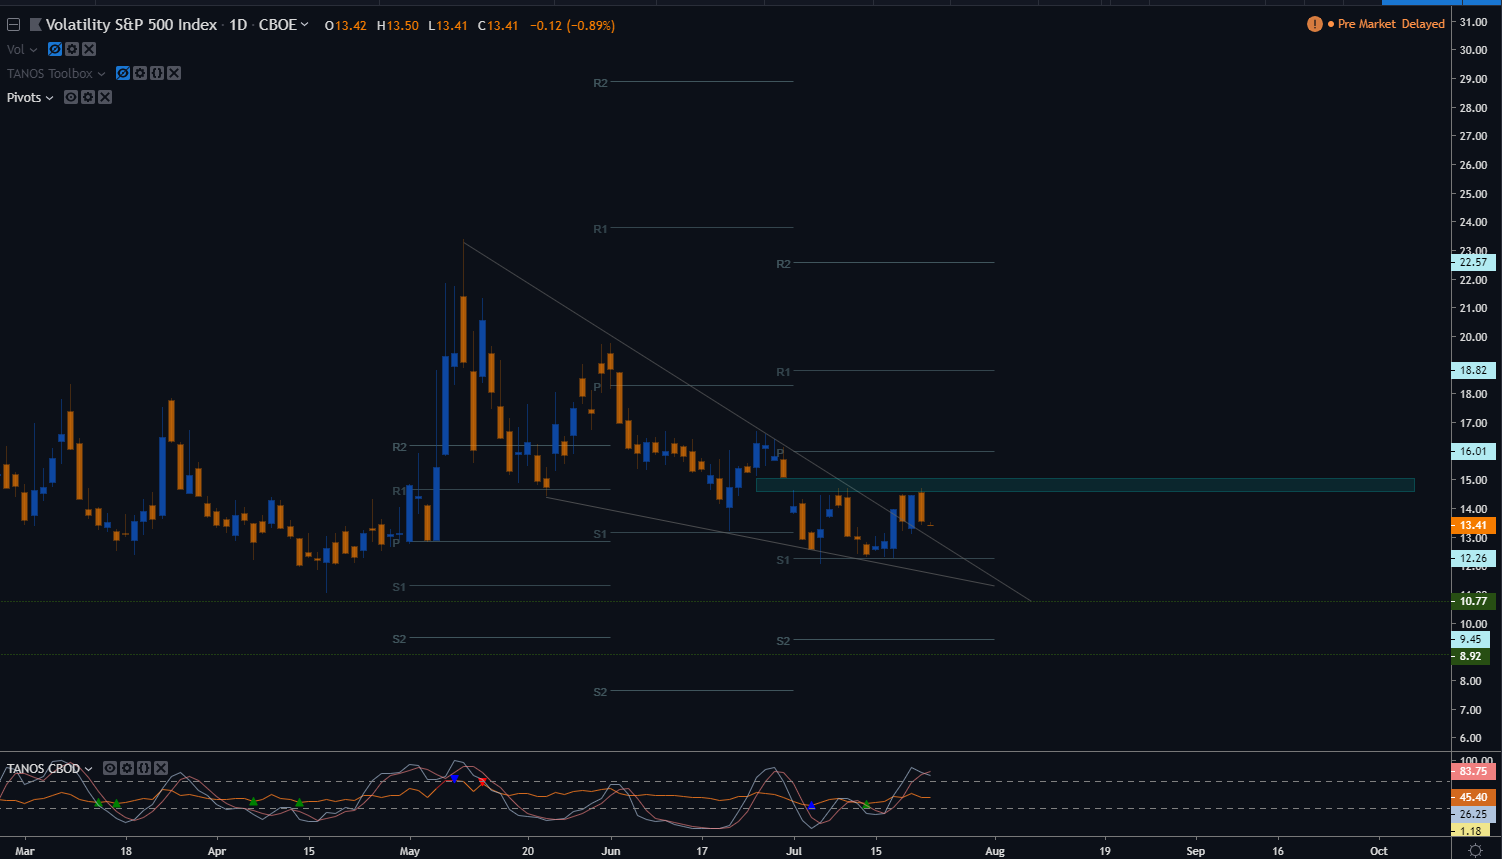Remove the TANOS CBOD indicator
The height and width of the screenshot is (859, 1502).
click(x=161, y=768)
